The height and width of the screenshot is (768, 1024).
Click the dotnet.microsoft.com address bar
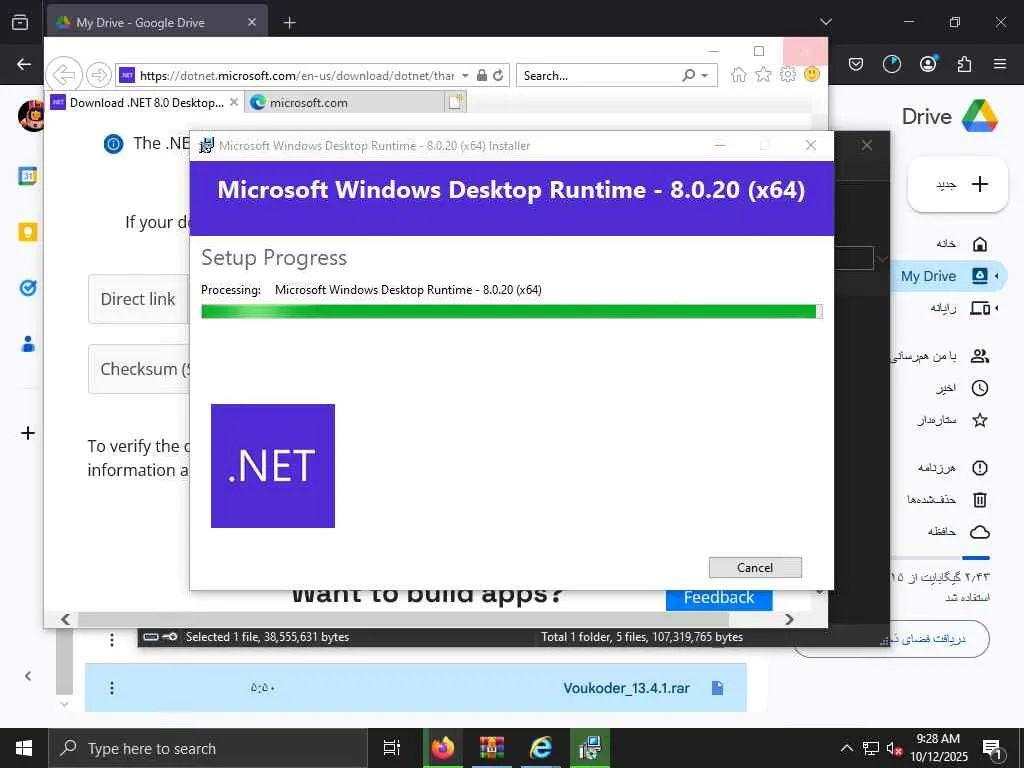click(x=297, y=76)
